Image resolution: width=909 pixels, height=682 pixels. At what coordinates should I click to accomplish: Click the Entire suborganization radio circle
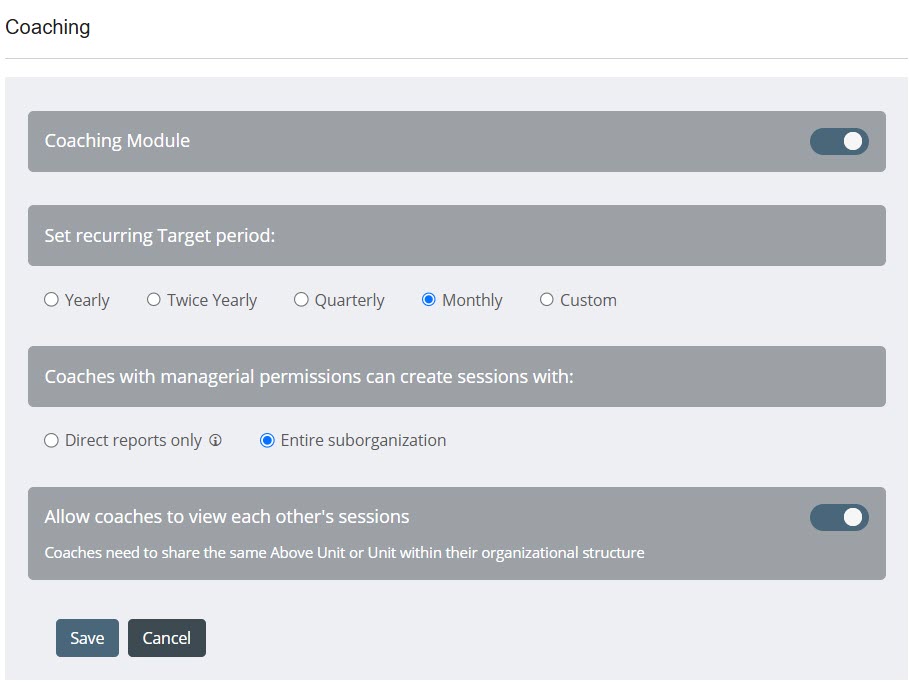click(267, 441)
